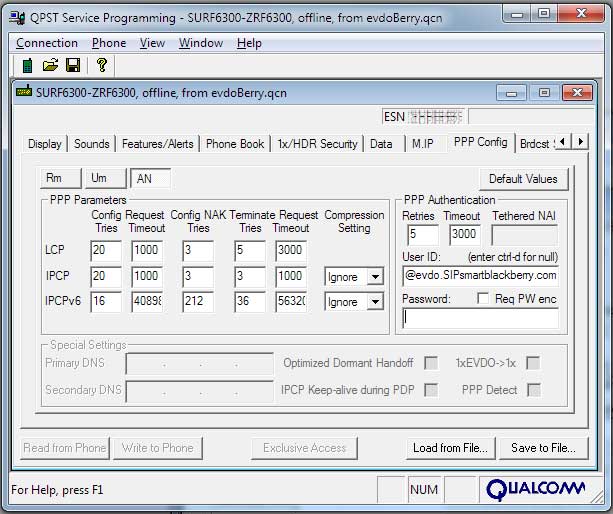Select the AN sub-tab
This screenshot has width=613, height=514.
pyautogui.click(x=150, y=179)
